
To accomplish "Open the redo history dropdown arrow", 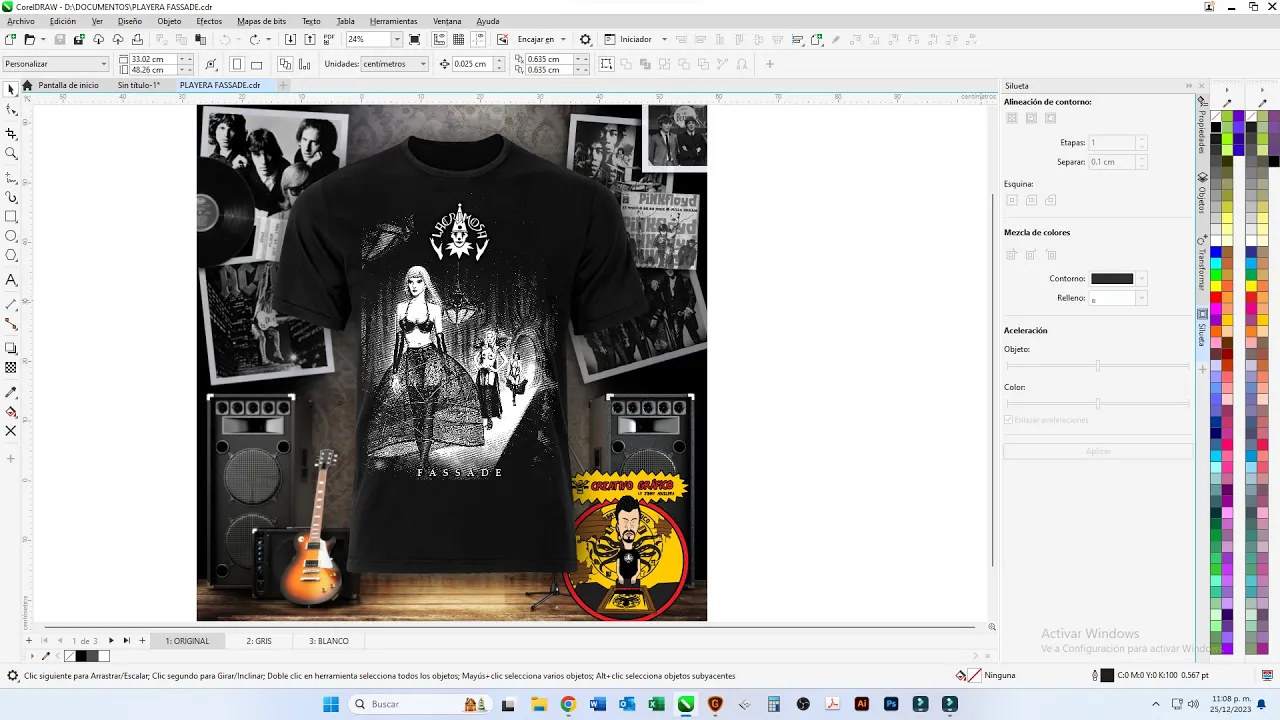I will click(x=269, y=39).
